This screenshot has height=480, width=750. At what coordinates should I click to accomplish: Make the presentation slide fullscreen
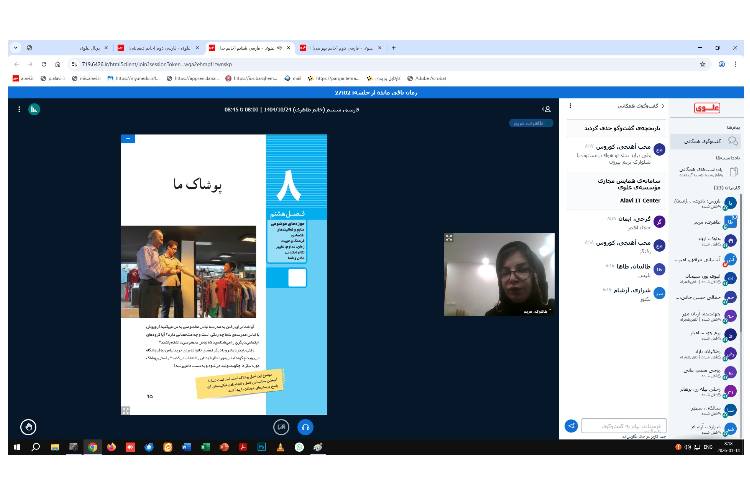tap(126, 410)
